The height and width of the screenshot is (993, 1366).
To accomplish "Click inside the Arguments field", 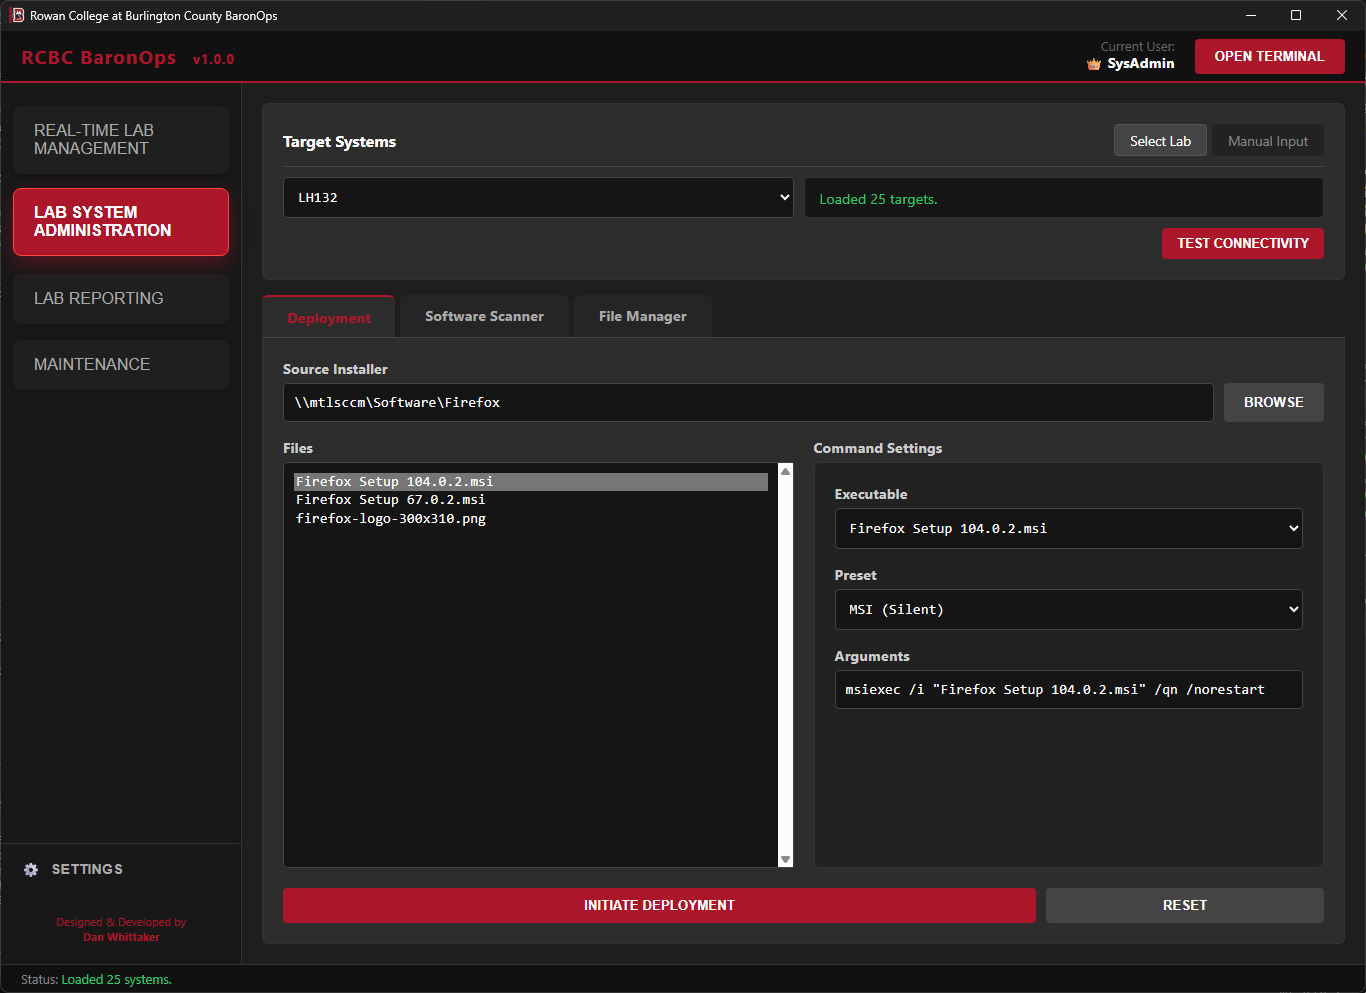I will click(x=1068, y=689).
